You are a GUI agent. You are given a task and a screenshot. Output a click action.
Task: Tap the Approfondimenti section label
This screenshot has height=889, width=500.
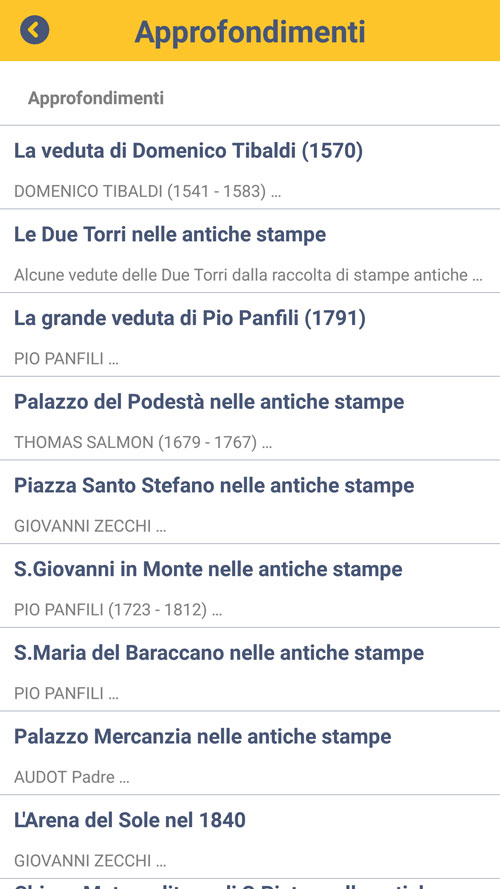[96, 98]
